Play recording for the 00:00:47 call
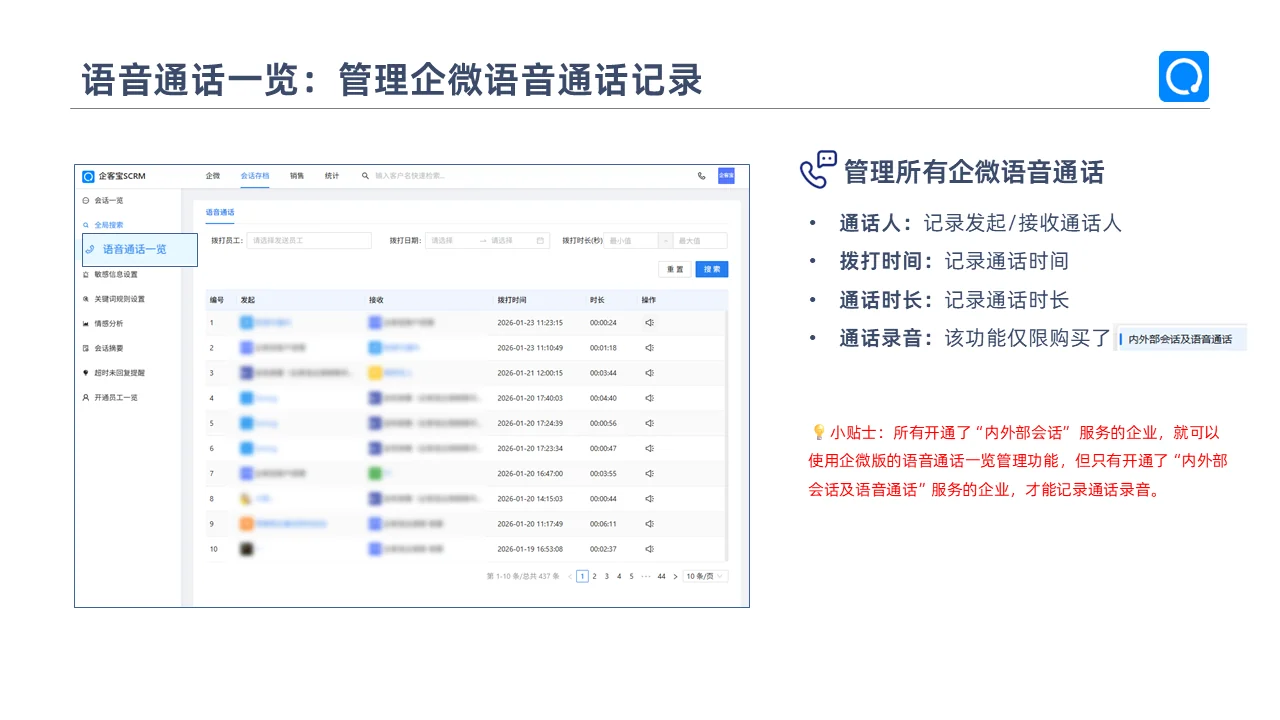This screenshot has height=720, width=1280. point(649,448)
